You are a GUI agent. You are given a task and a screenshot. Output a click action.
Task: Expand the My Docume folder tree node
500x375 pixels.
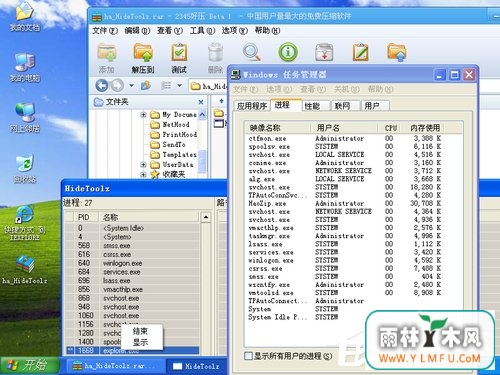coord(143,115)
